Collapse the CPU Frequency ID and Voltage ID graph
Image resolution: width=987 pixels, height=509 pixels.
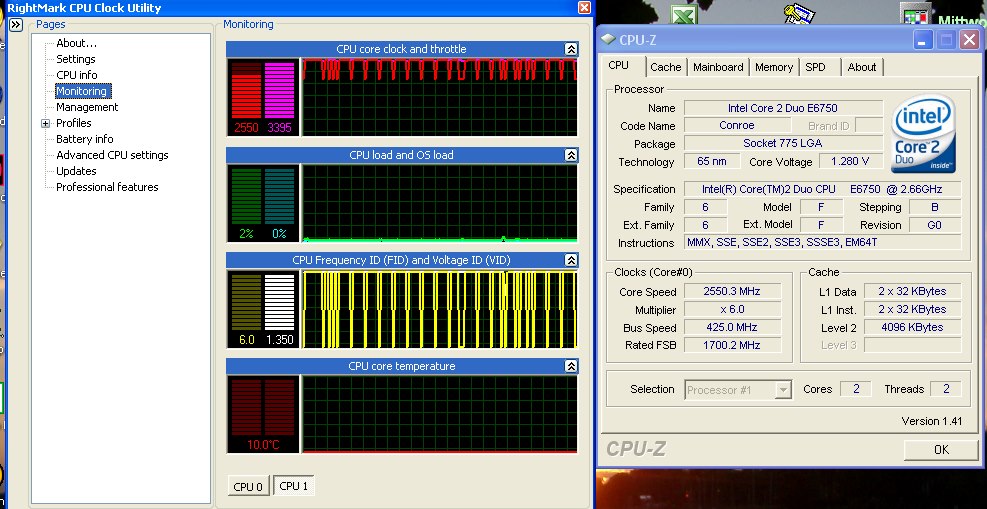[570, 260]
